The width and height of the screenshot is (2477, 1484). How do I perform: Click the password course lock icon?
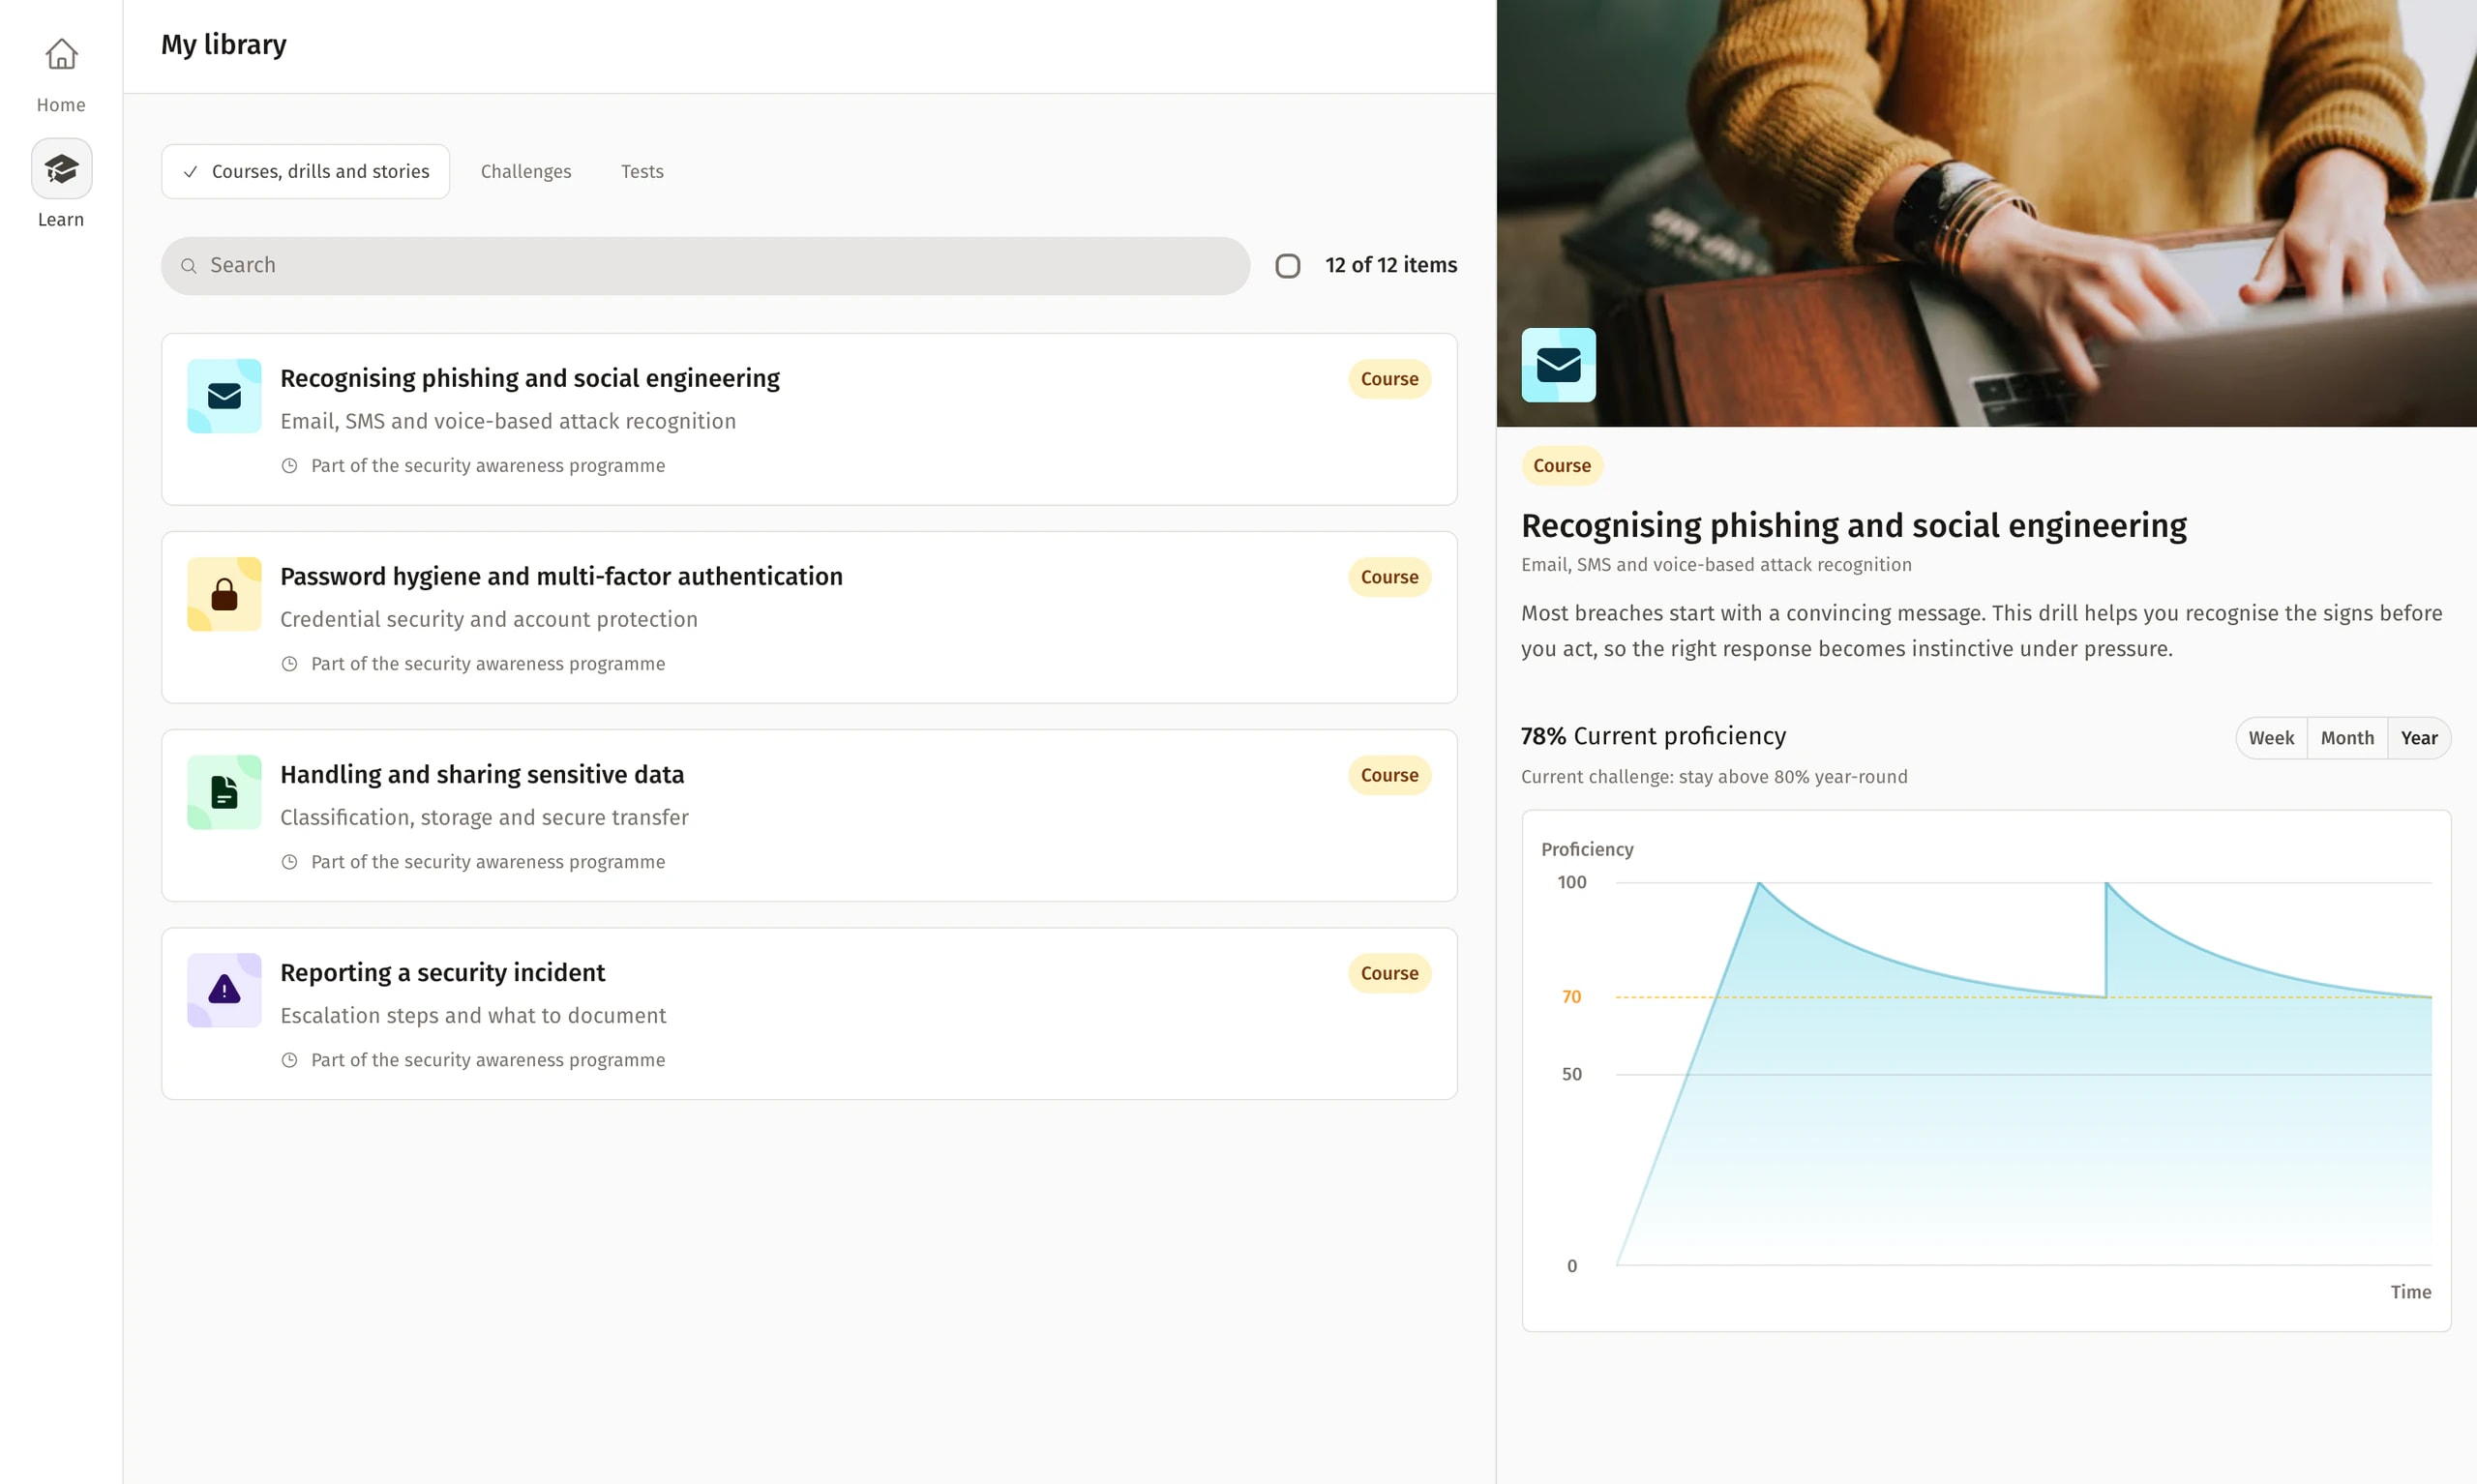tap(224, 594)
